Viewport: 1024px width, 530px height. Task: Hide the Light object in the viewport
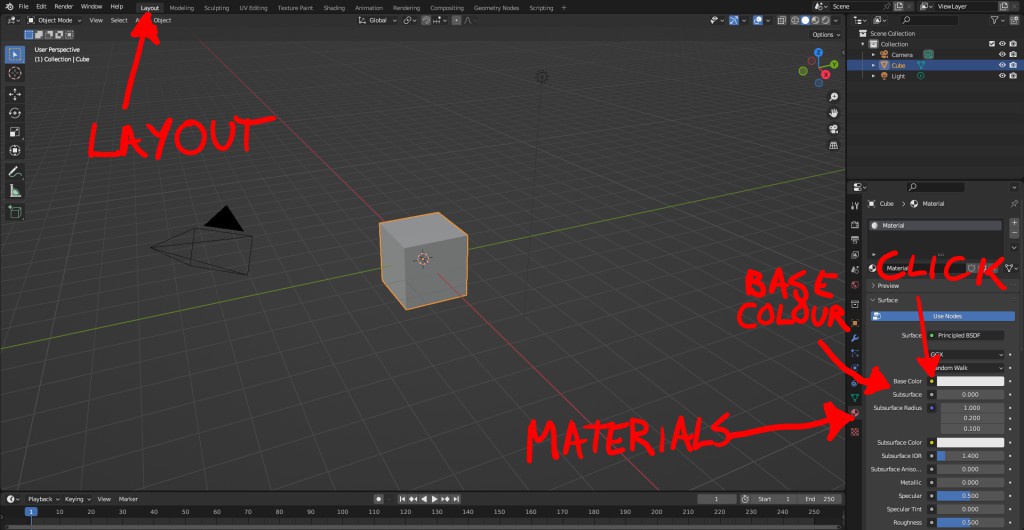click(x=1002, y=76)
